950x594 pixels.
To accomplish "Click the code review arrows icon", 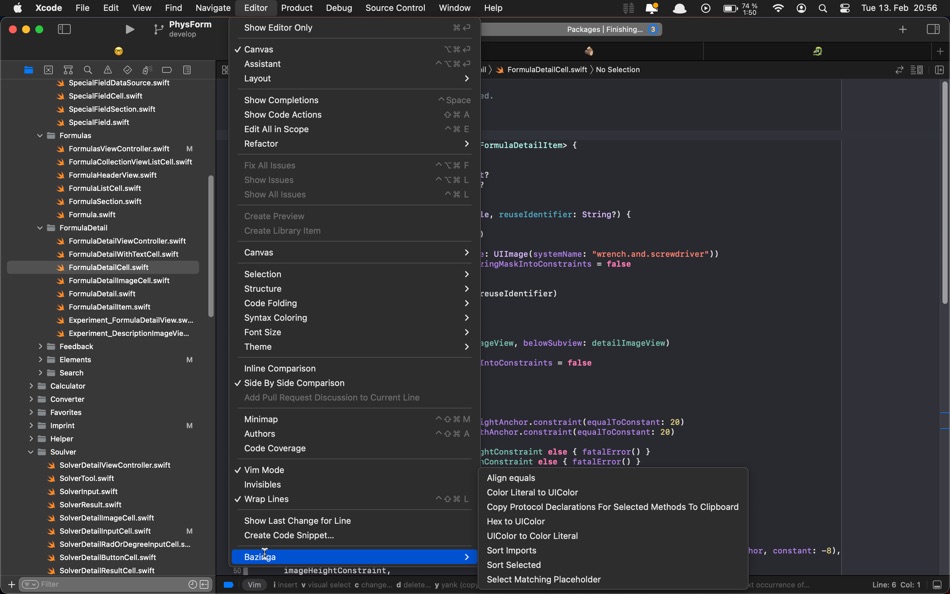I will [x=899, y=70].
